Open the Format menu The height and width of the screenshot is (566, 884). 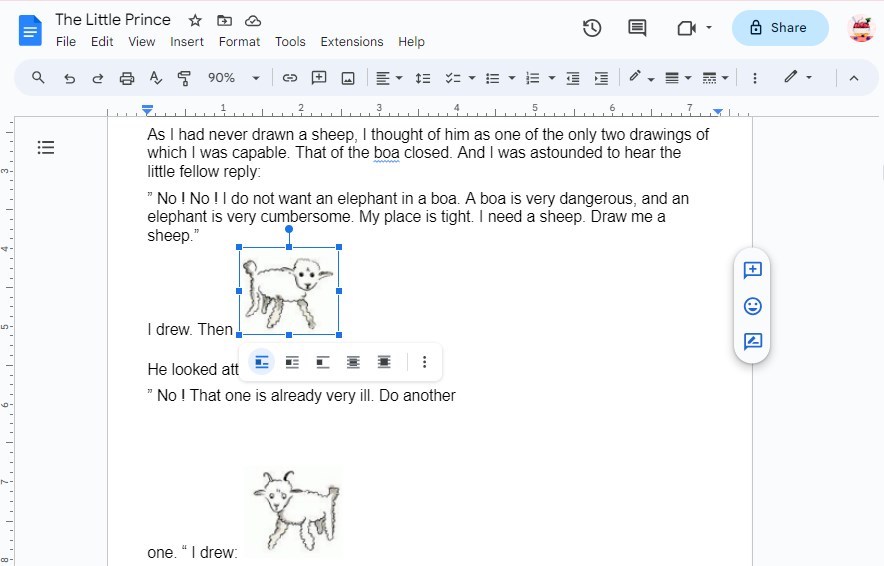tap(240, 42)
